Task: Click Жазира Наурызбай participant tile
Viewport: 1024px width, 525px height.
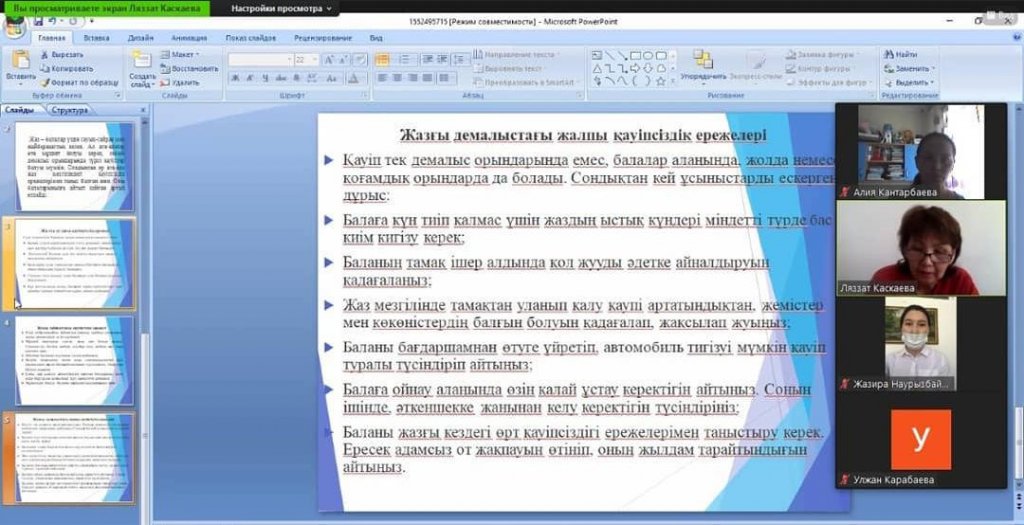Action: tap(921, 343)
